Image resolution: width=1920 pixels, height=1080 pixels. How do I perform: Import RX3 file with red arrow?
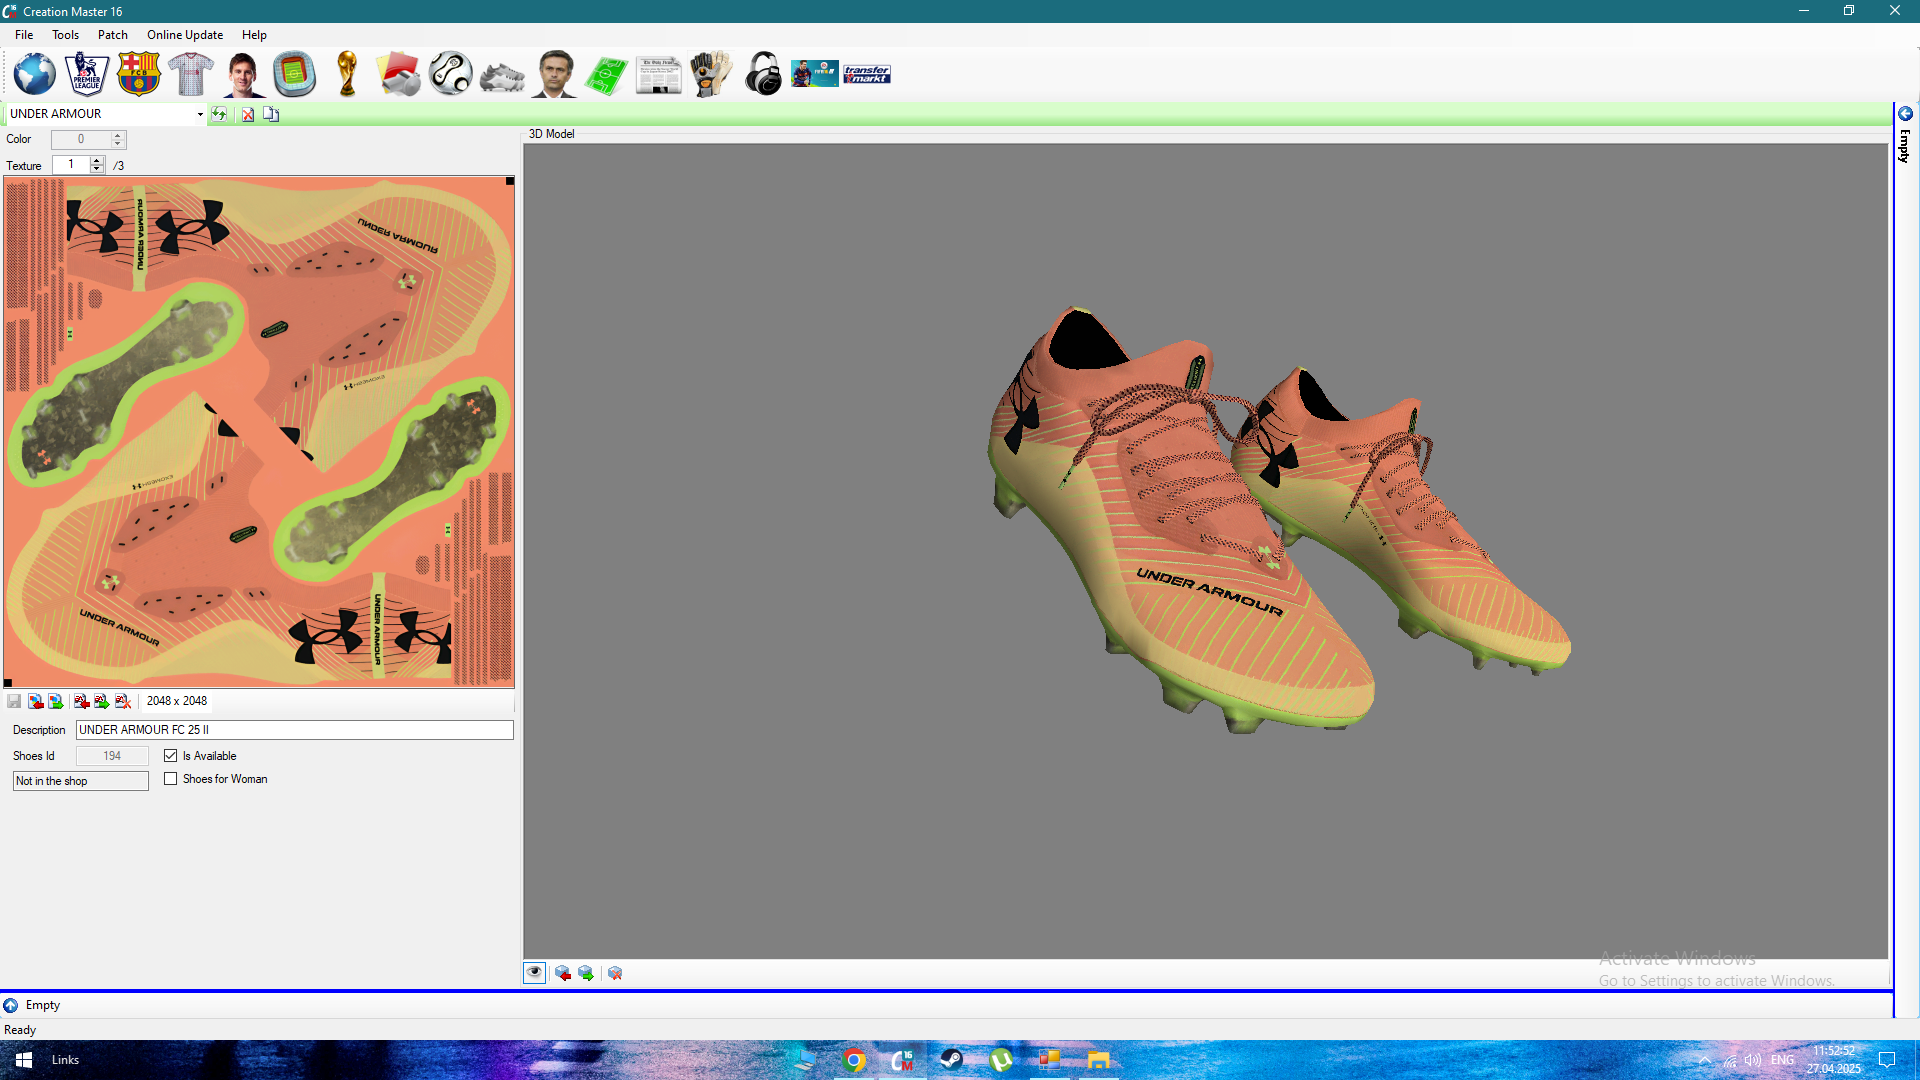[81, 701]
